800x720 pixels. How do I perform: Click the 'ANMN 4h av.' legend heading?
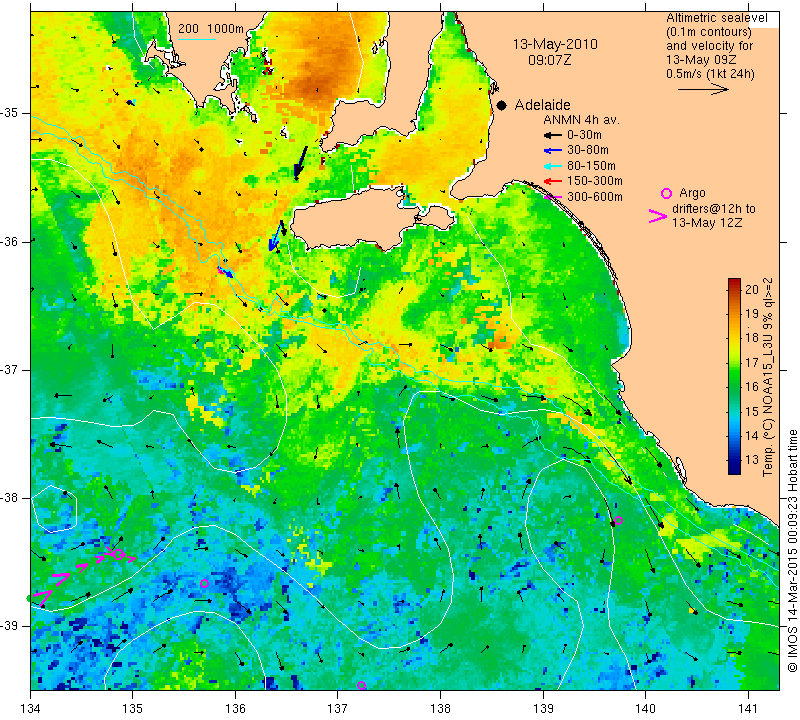tap(581, 120)
